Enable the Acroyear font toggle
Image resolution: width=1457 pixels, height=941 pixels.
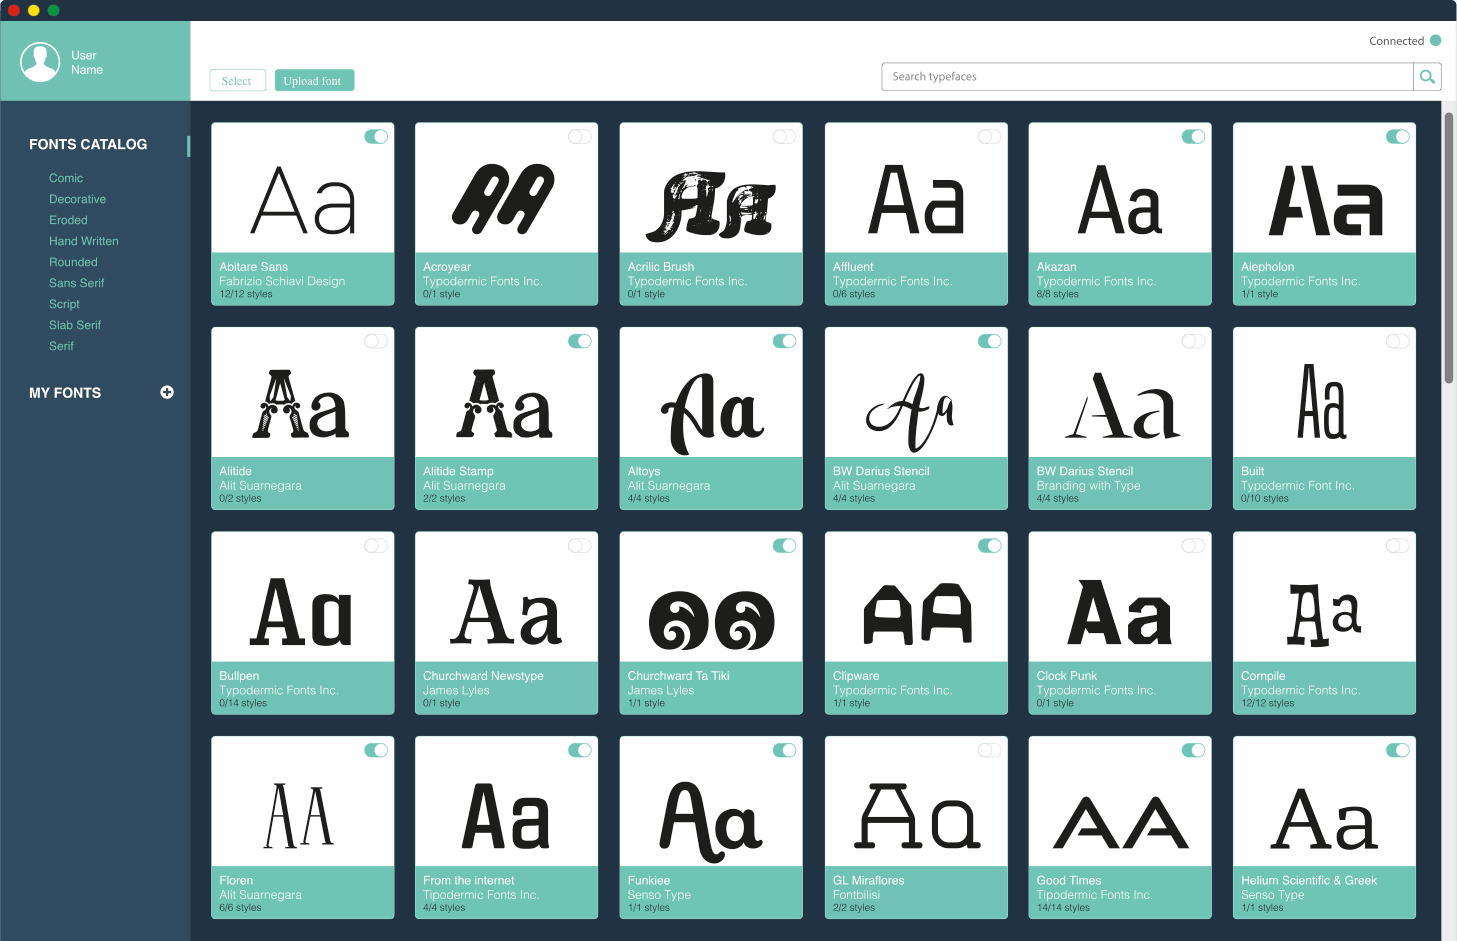[x=580, y=137]
